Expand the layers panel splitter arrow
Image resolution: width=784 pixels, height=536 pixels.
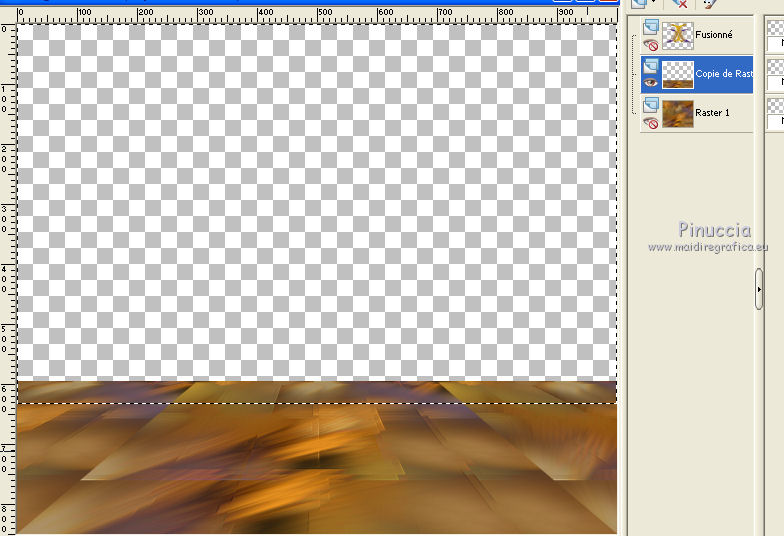[759, 289]
